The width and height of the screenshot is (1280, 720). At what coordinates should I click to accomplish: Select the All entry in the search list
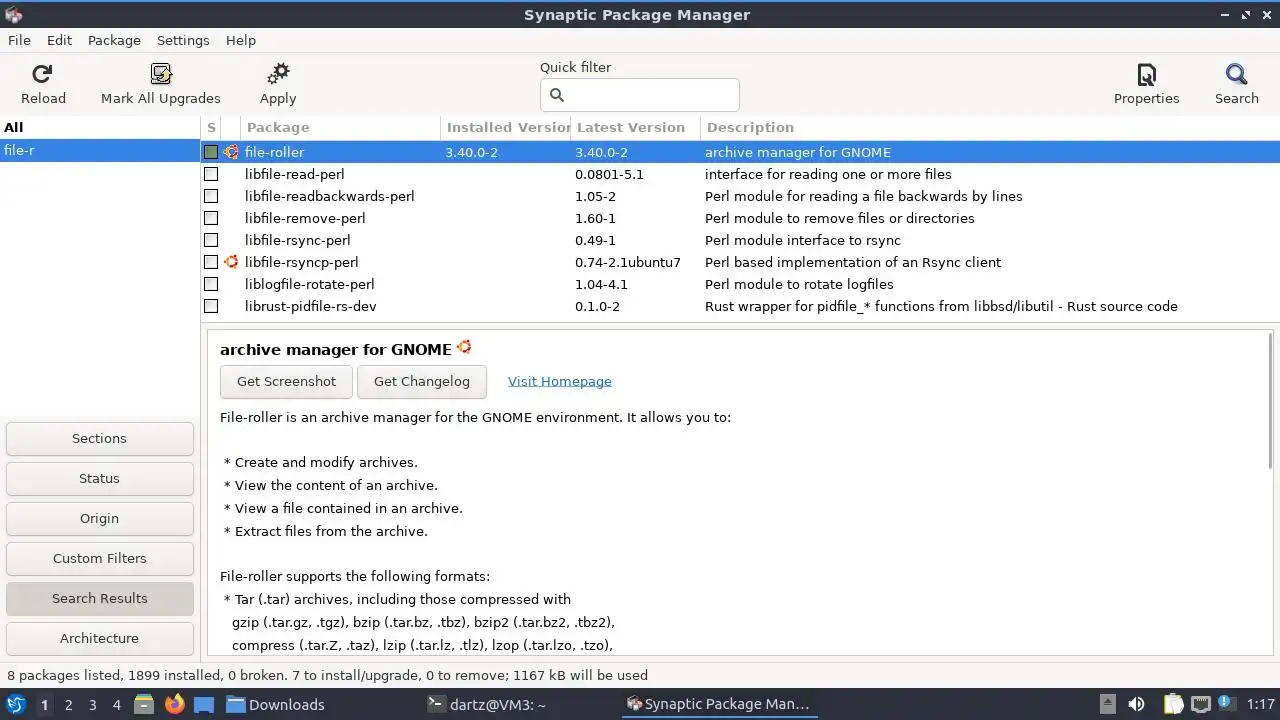point(100,127)
